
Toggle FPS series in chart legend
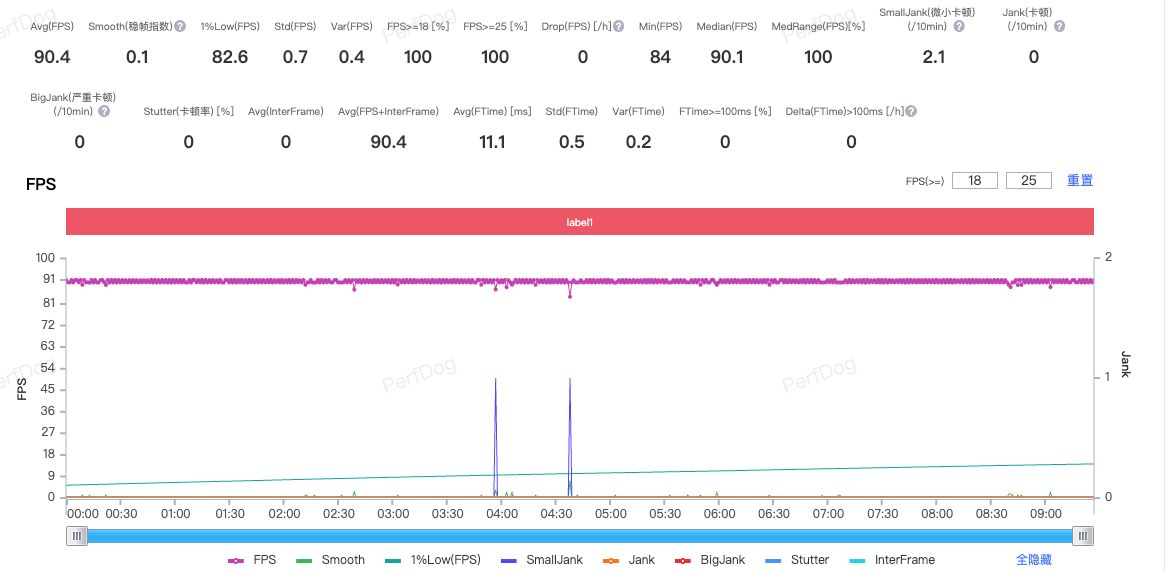tap(252, 560)
